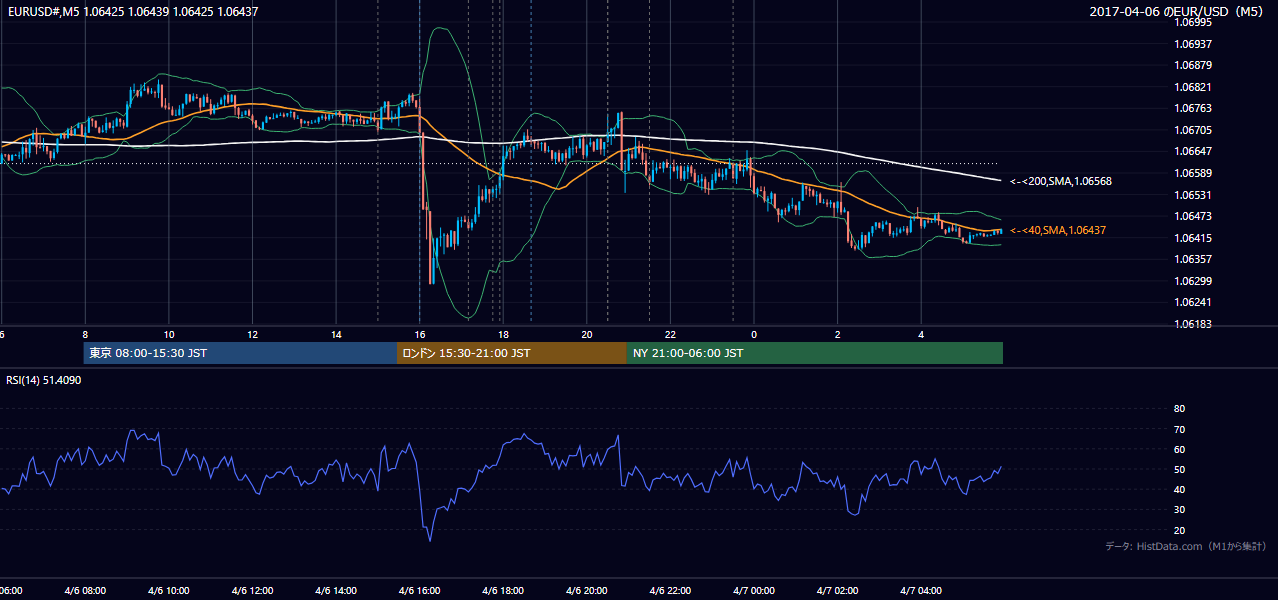Click the 4/7 04:00 time axis label
The image size is (1278, 600).
pos(921,591)
